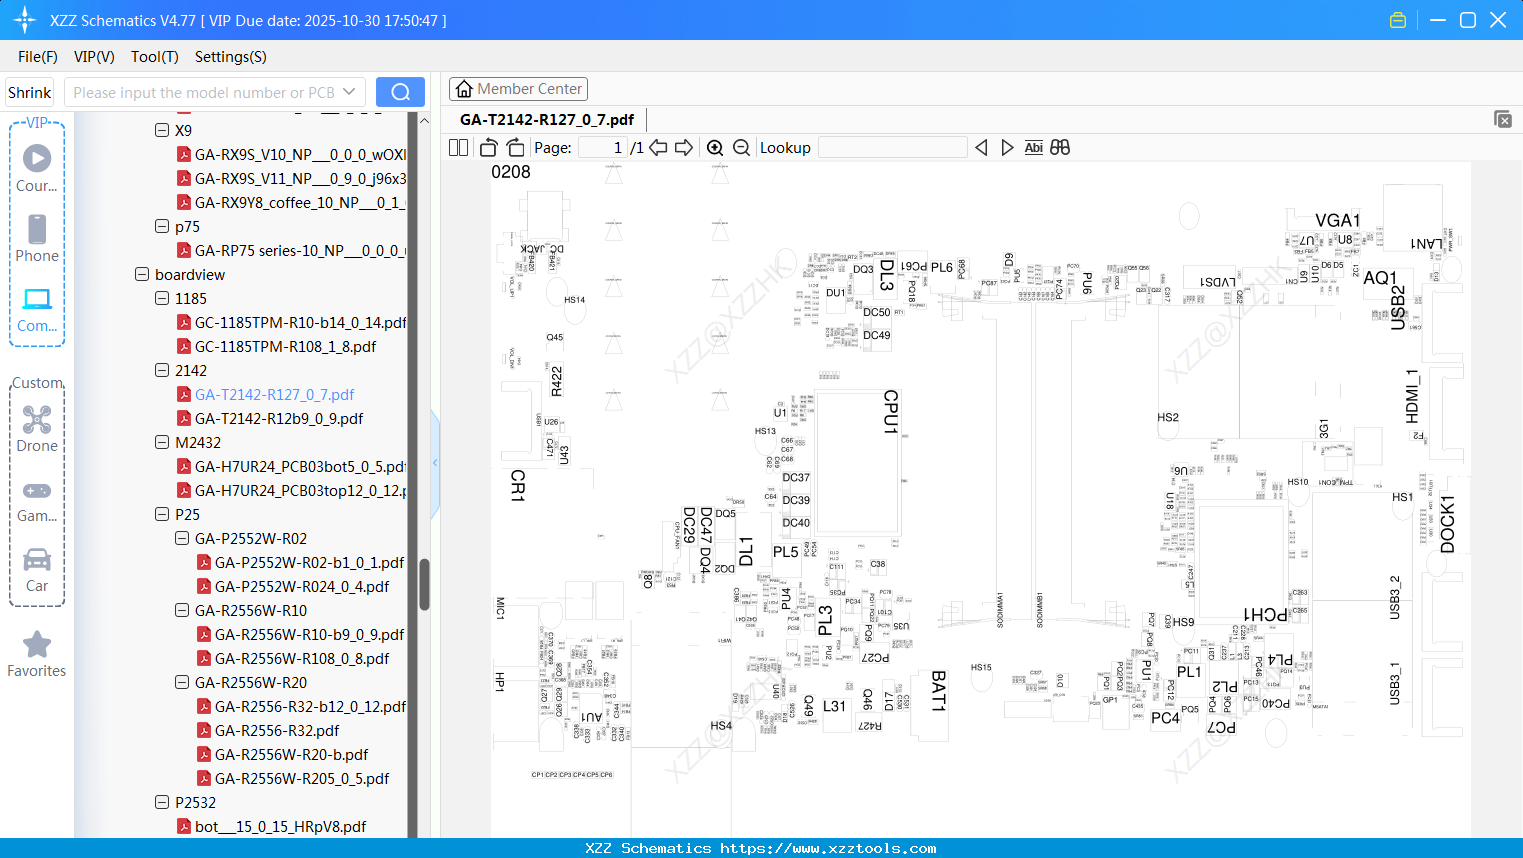Viewport: 1523px width, 858px height.
Task: Rotate the page counterclockwise
Action: click(488, 147)
